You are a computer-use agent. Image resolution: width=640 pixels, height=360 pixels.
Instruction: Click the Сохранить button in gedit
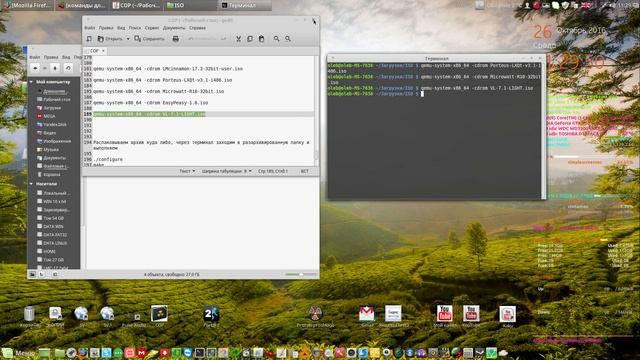coord(149,39)
